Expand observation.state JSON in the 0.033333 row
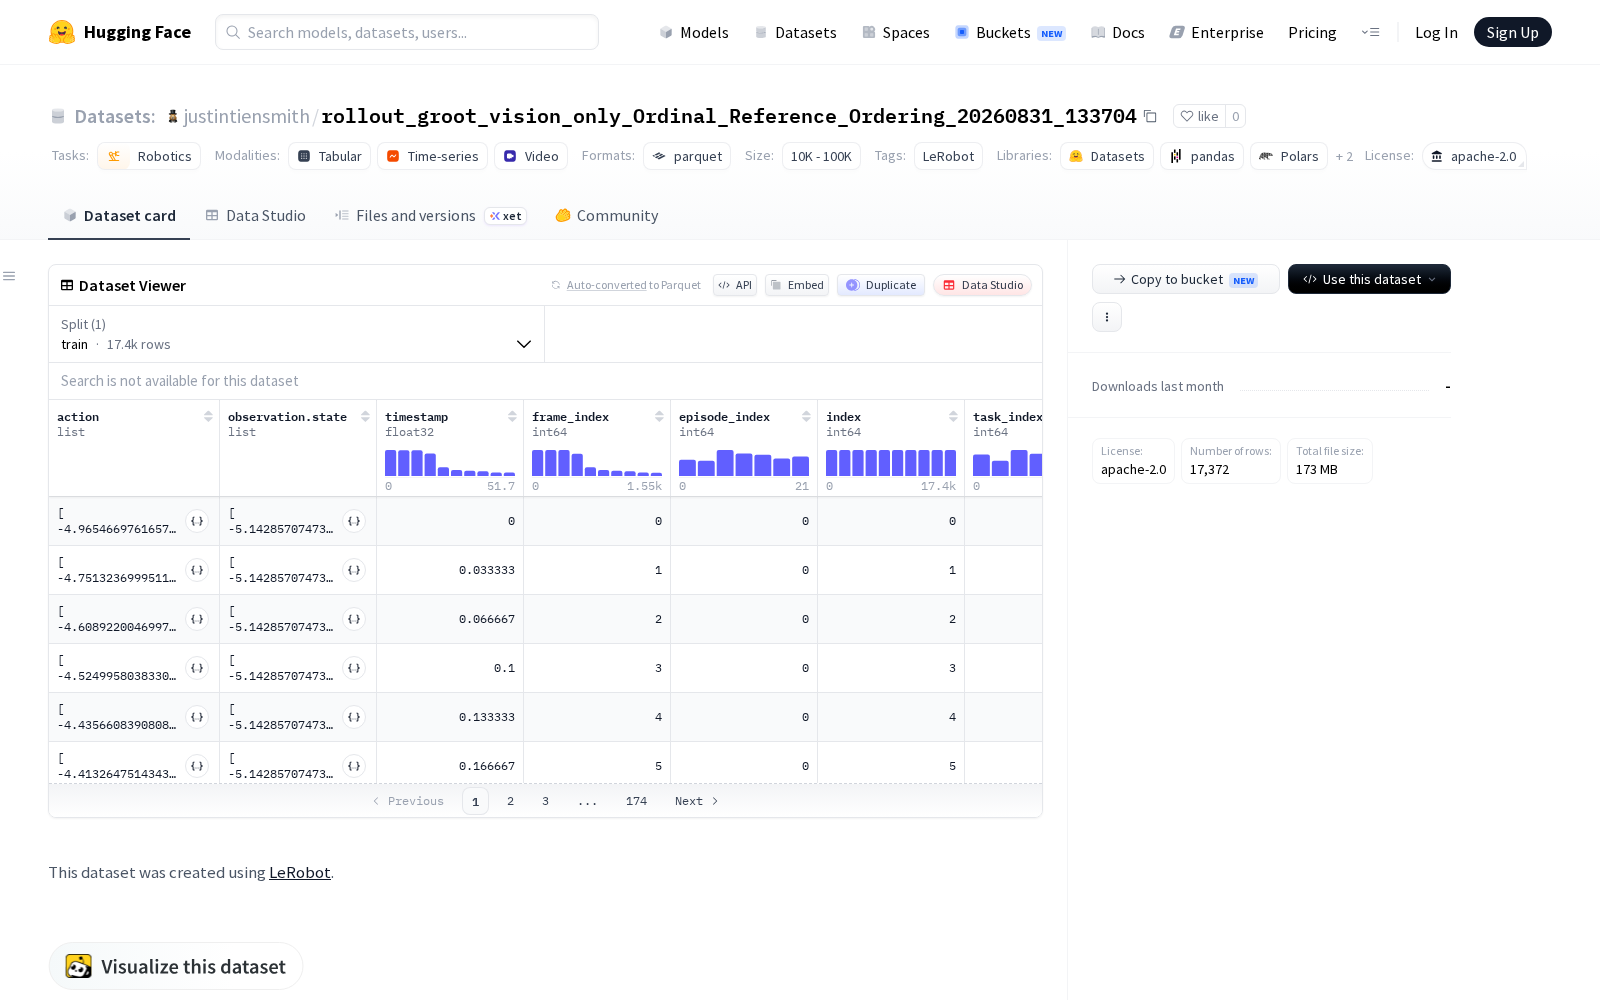 coord(354,570)
